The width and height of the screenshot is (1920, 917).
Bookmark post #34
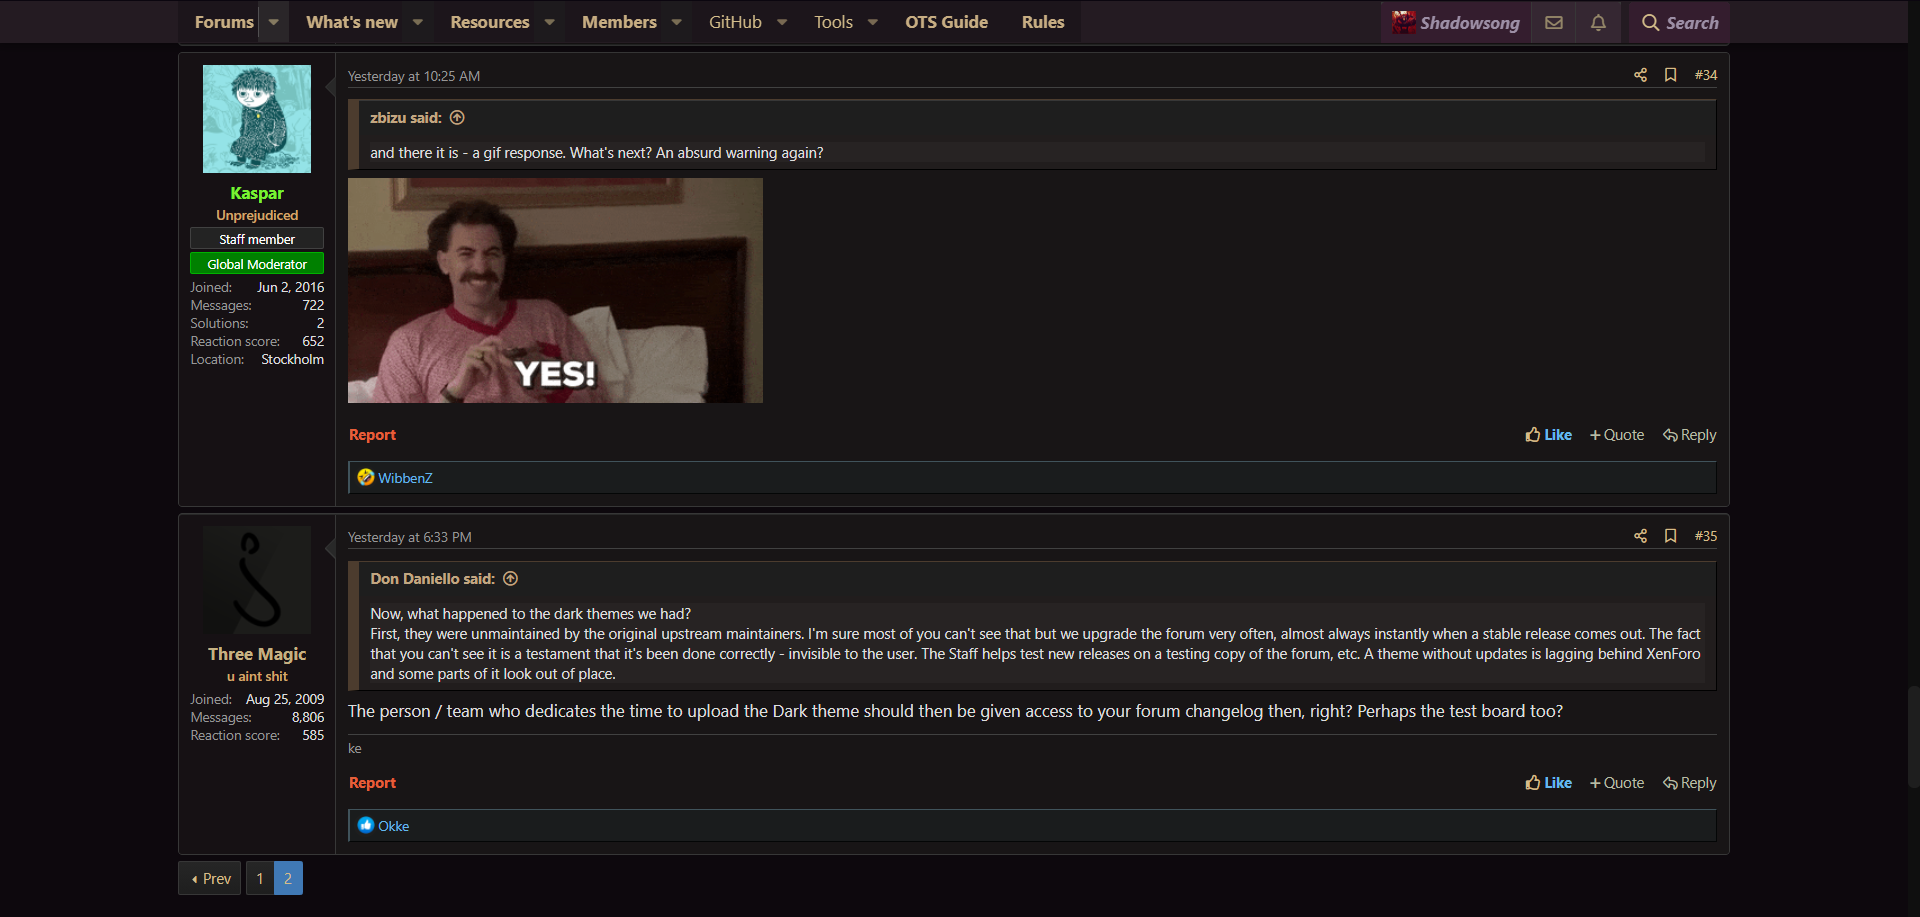(1670, 75)
